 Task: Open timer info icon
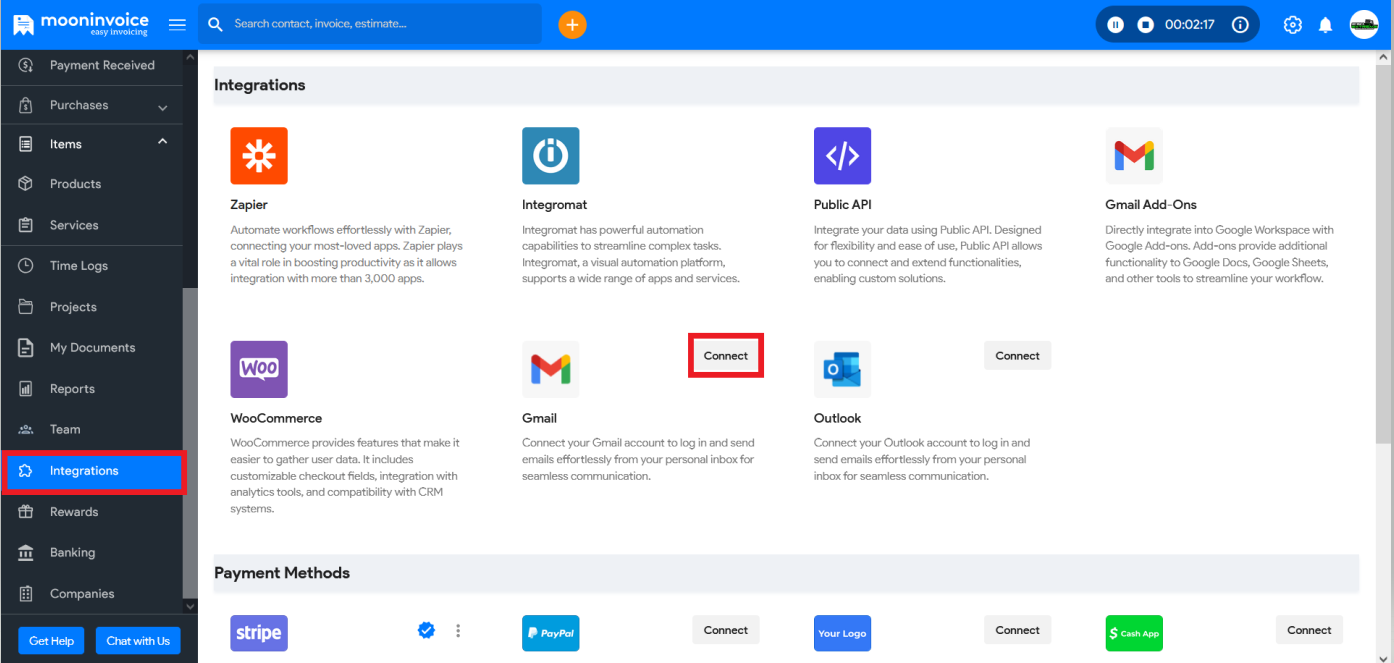[1240, 24]
